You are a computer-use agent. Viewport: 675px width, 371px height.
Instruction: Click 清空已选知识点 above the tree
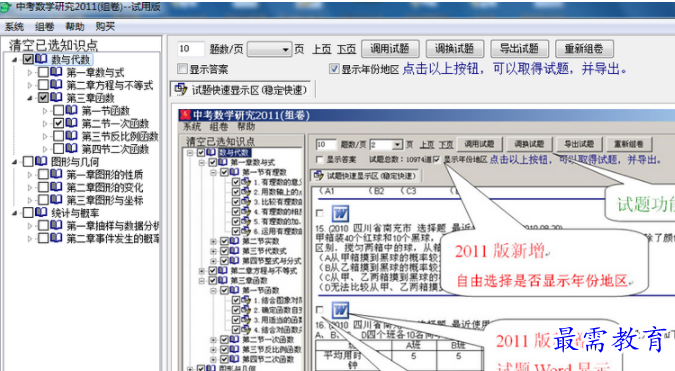pyautogui.click(x=53, y=45)
